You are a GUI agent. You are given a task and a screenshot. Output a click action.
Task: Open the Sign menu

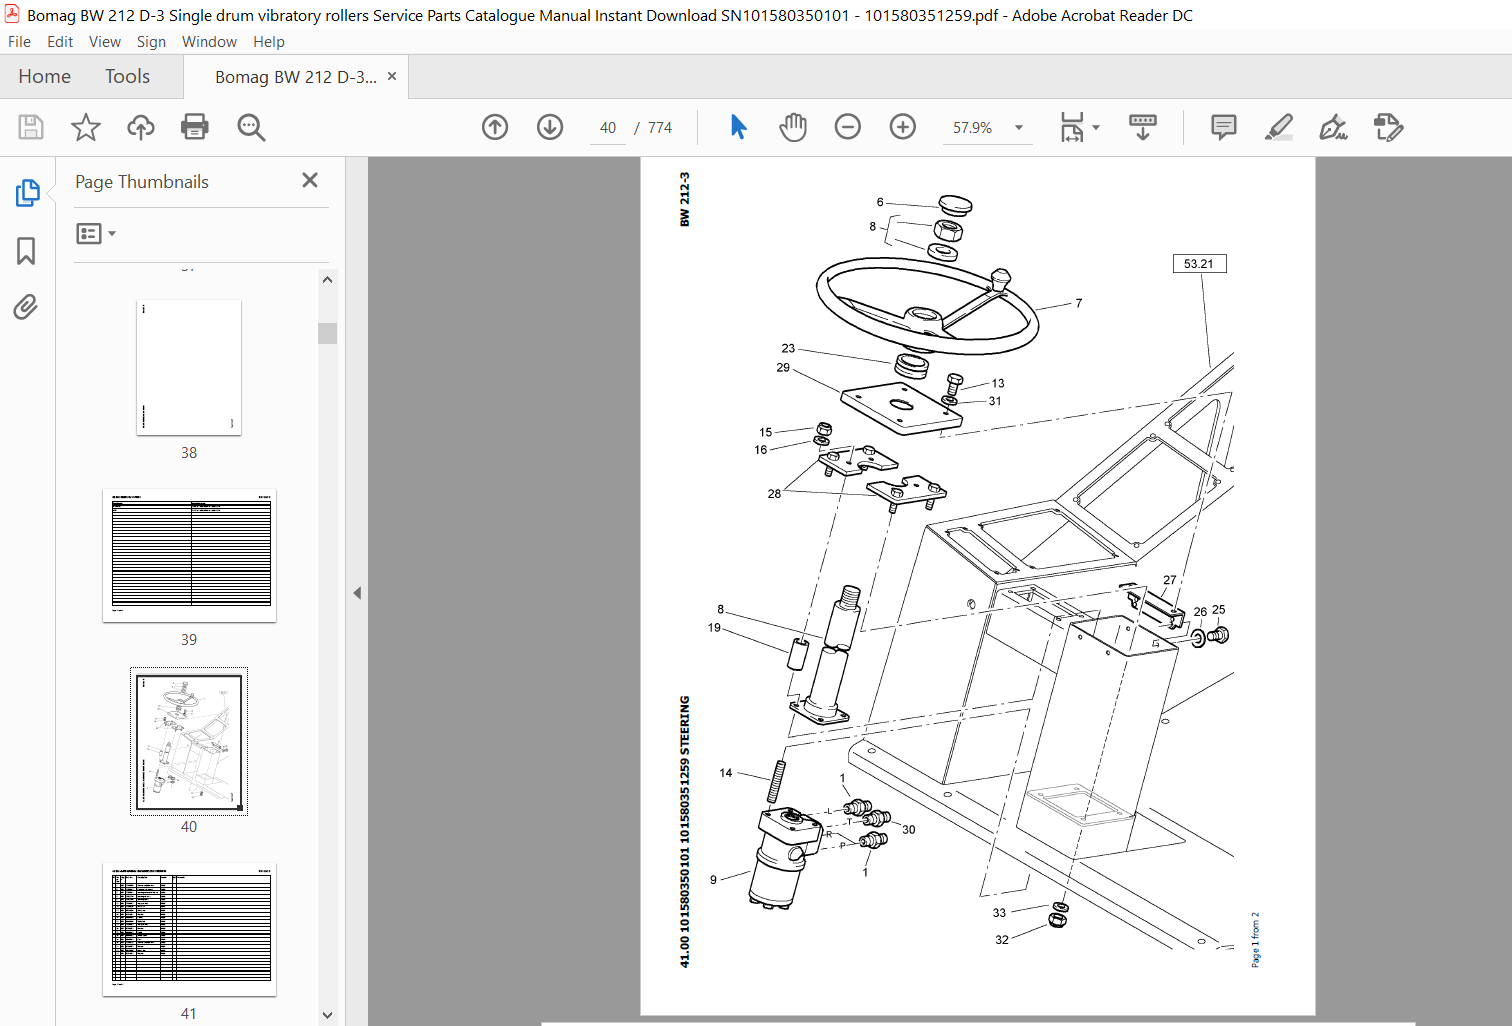(151, 42)
